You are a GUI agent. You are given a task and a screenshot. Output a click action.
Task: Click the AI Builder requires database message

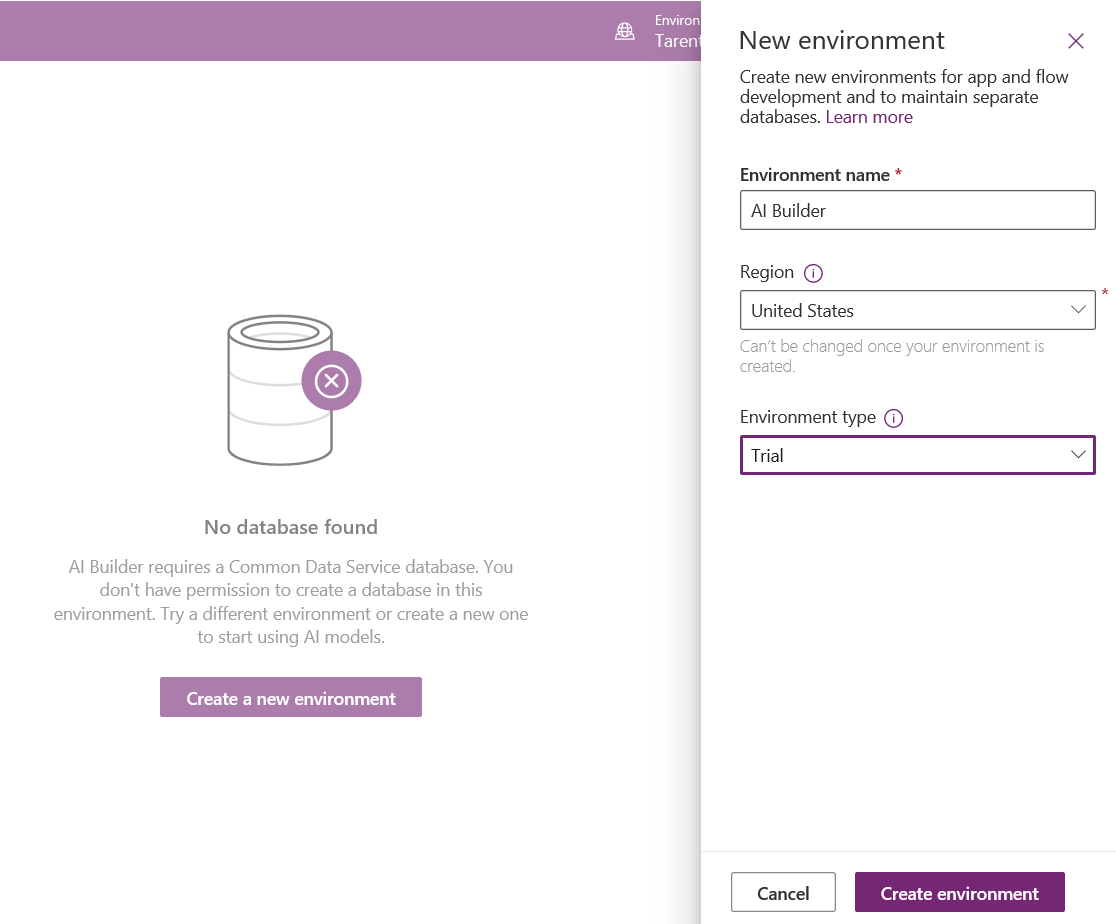pos(290,602)
